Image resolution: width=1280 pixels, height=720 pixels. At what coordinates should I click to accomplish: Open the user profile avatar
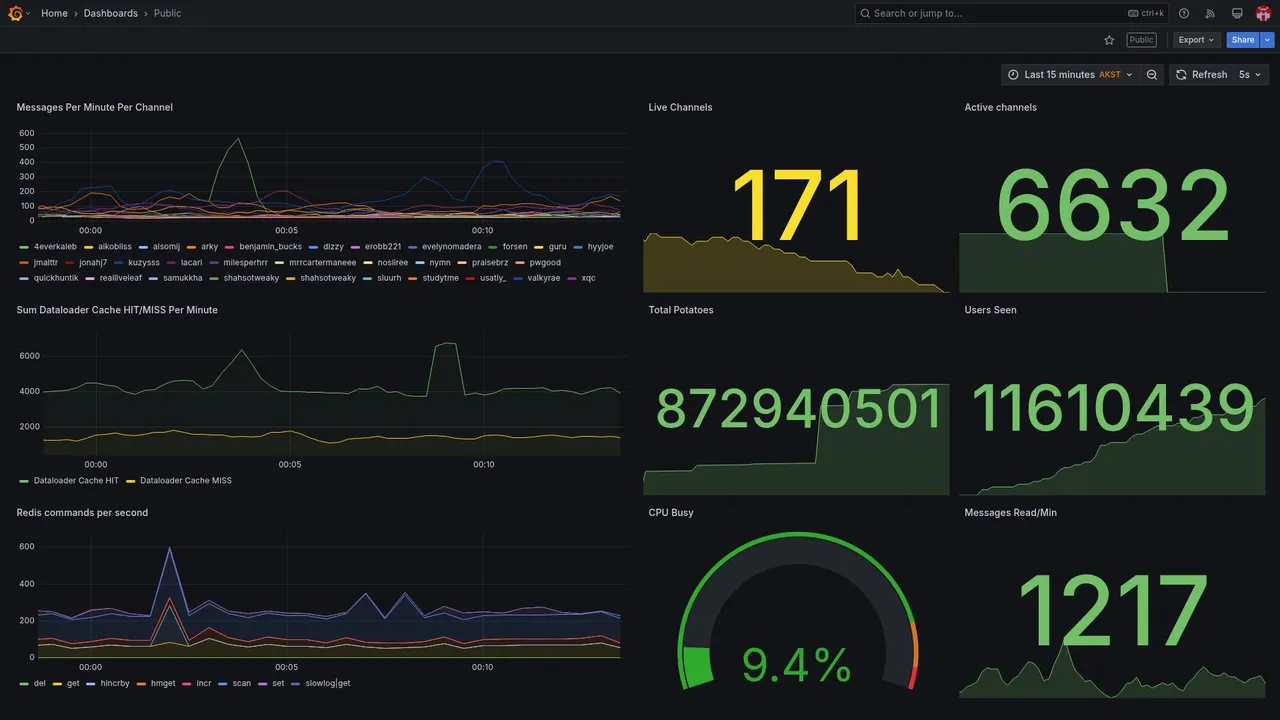click(x=1263, y=13)
